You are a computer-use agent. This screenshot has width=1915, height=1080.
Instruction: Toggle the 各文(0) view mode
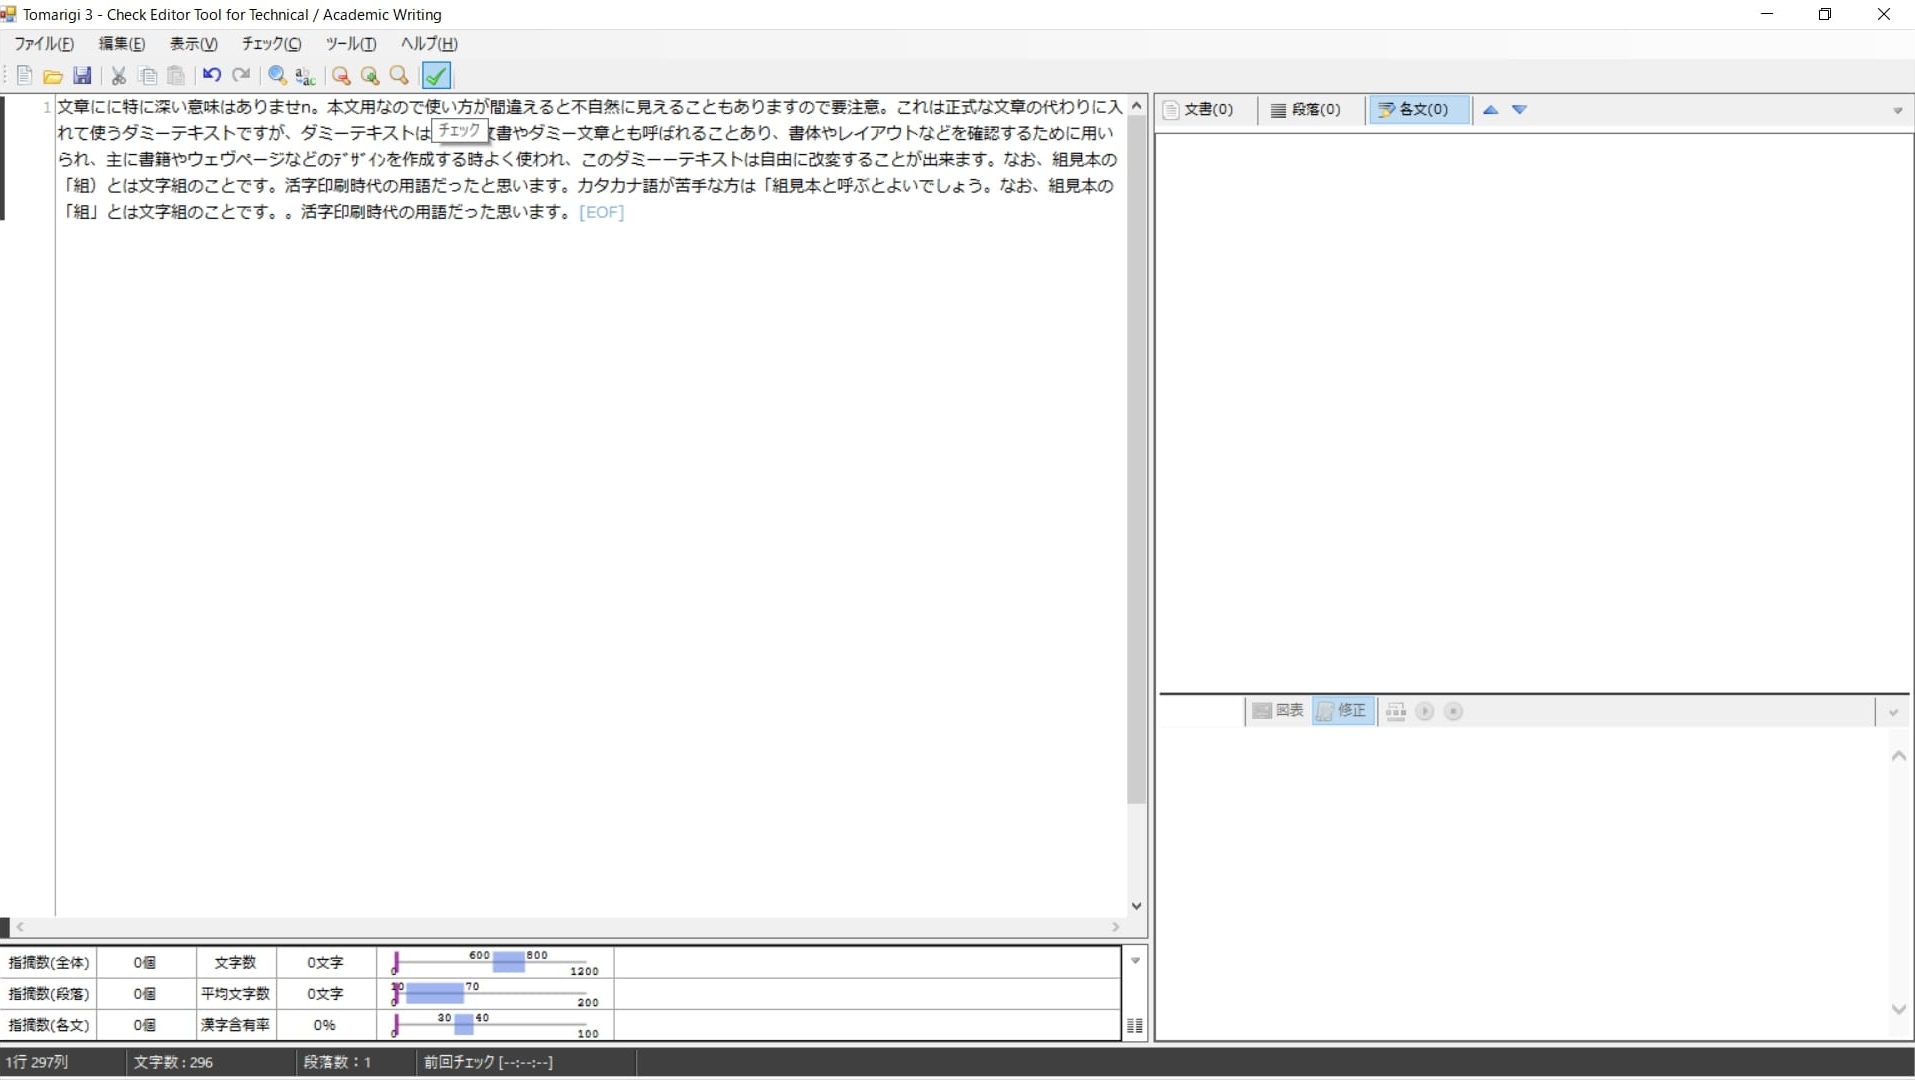click(1417, 110)
